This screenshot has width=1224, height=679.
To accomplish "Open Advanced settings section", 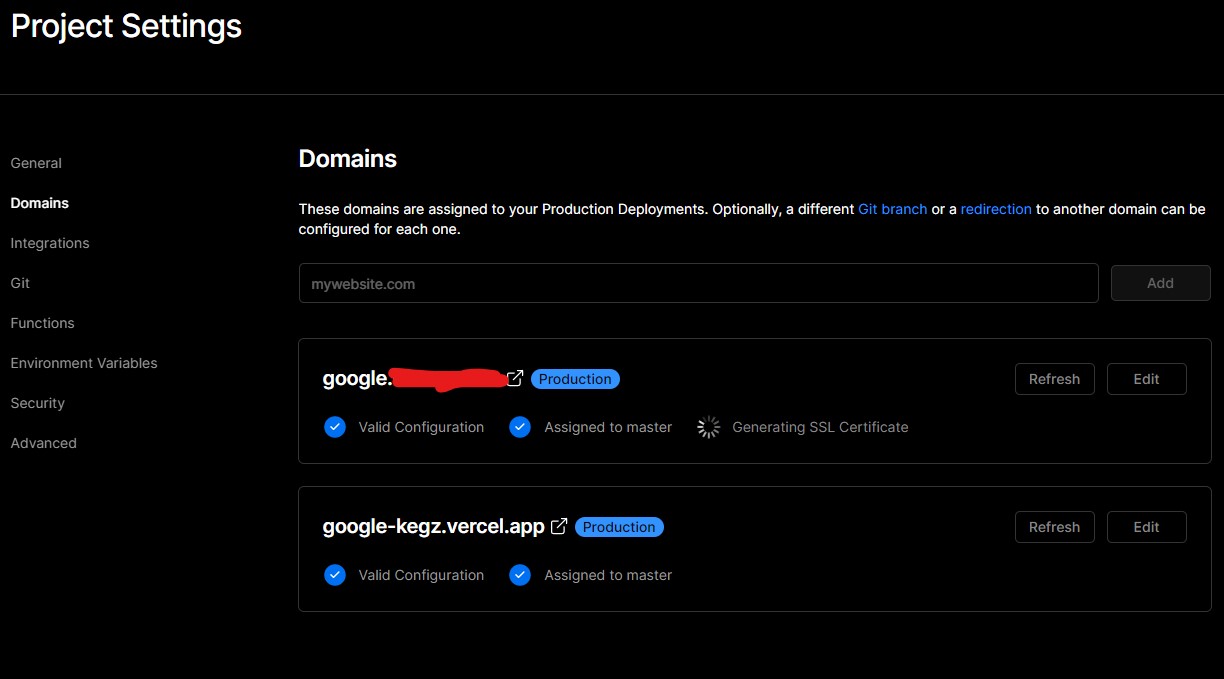I will [x=43, y=443].
